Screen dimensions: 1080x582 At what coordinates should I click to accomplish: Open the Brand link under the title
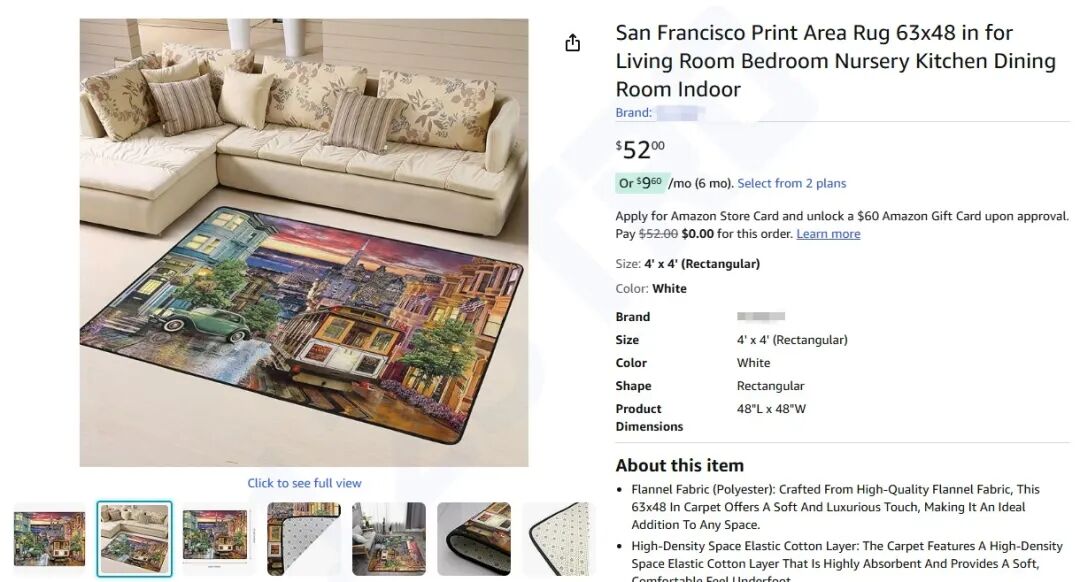click(660, 113)
